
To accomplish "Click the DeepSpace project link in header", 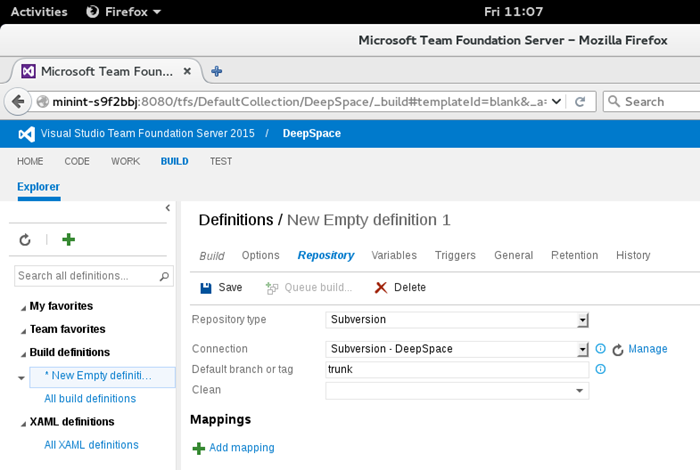I will point(312,133).
